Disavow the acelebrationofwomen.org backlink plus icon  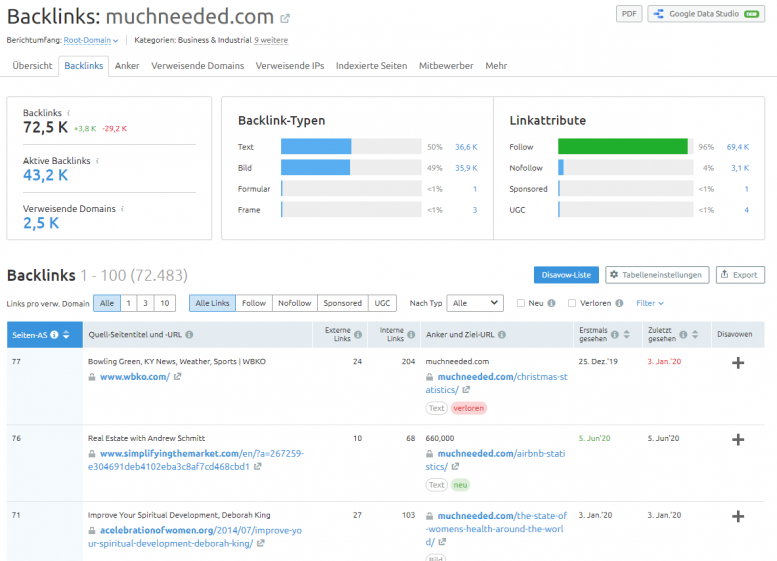coord(738,516)
